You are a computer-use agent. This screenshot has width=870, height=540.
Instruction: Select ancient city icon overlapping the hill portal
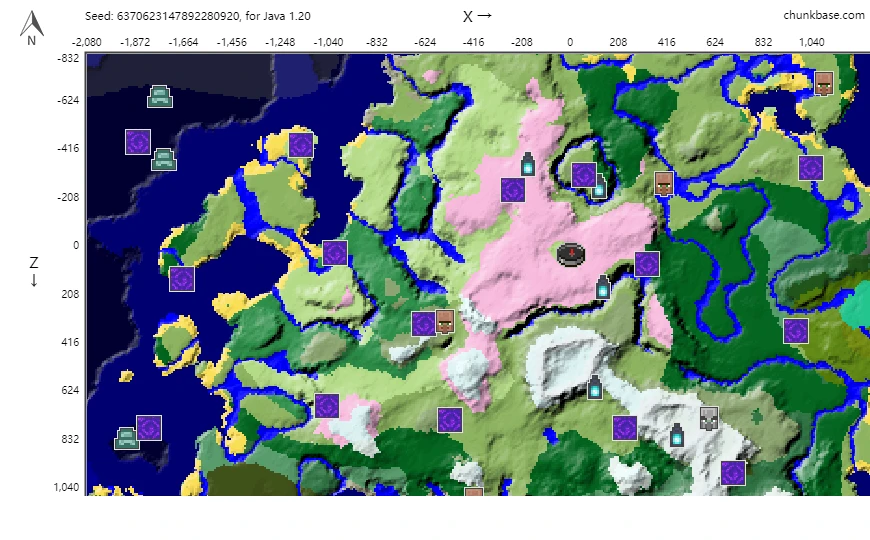tap(599, 186)
